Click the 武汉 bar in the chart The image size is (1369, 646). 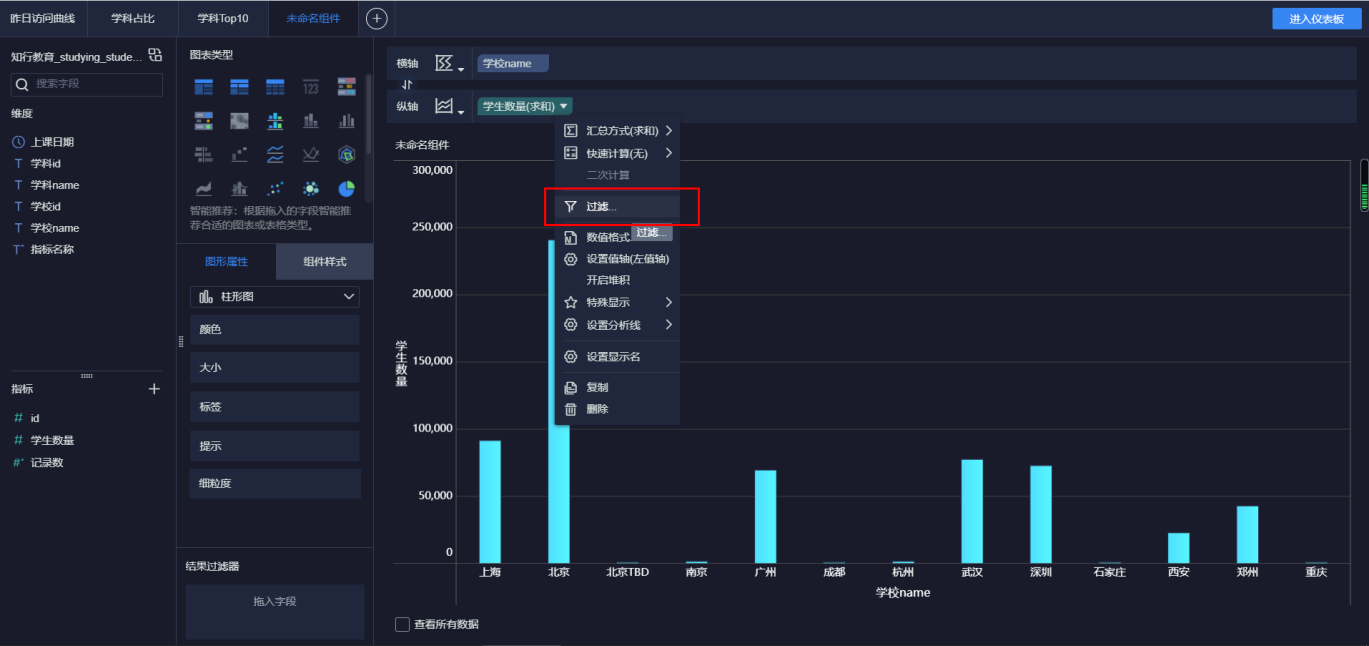pyautogui.click(x=972, y=511)
